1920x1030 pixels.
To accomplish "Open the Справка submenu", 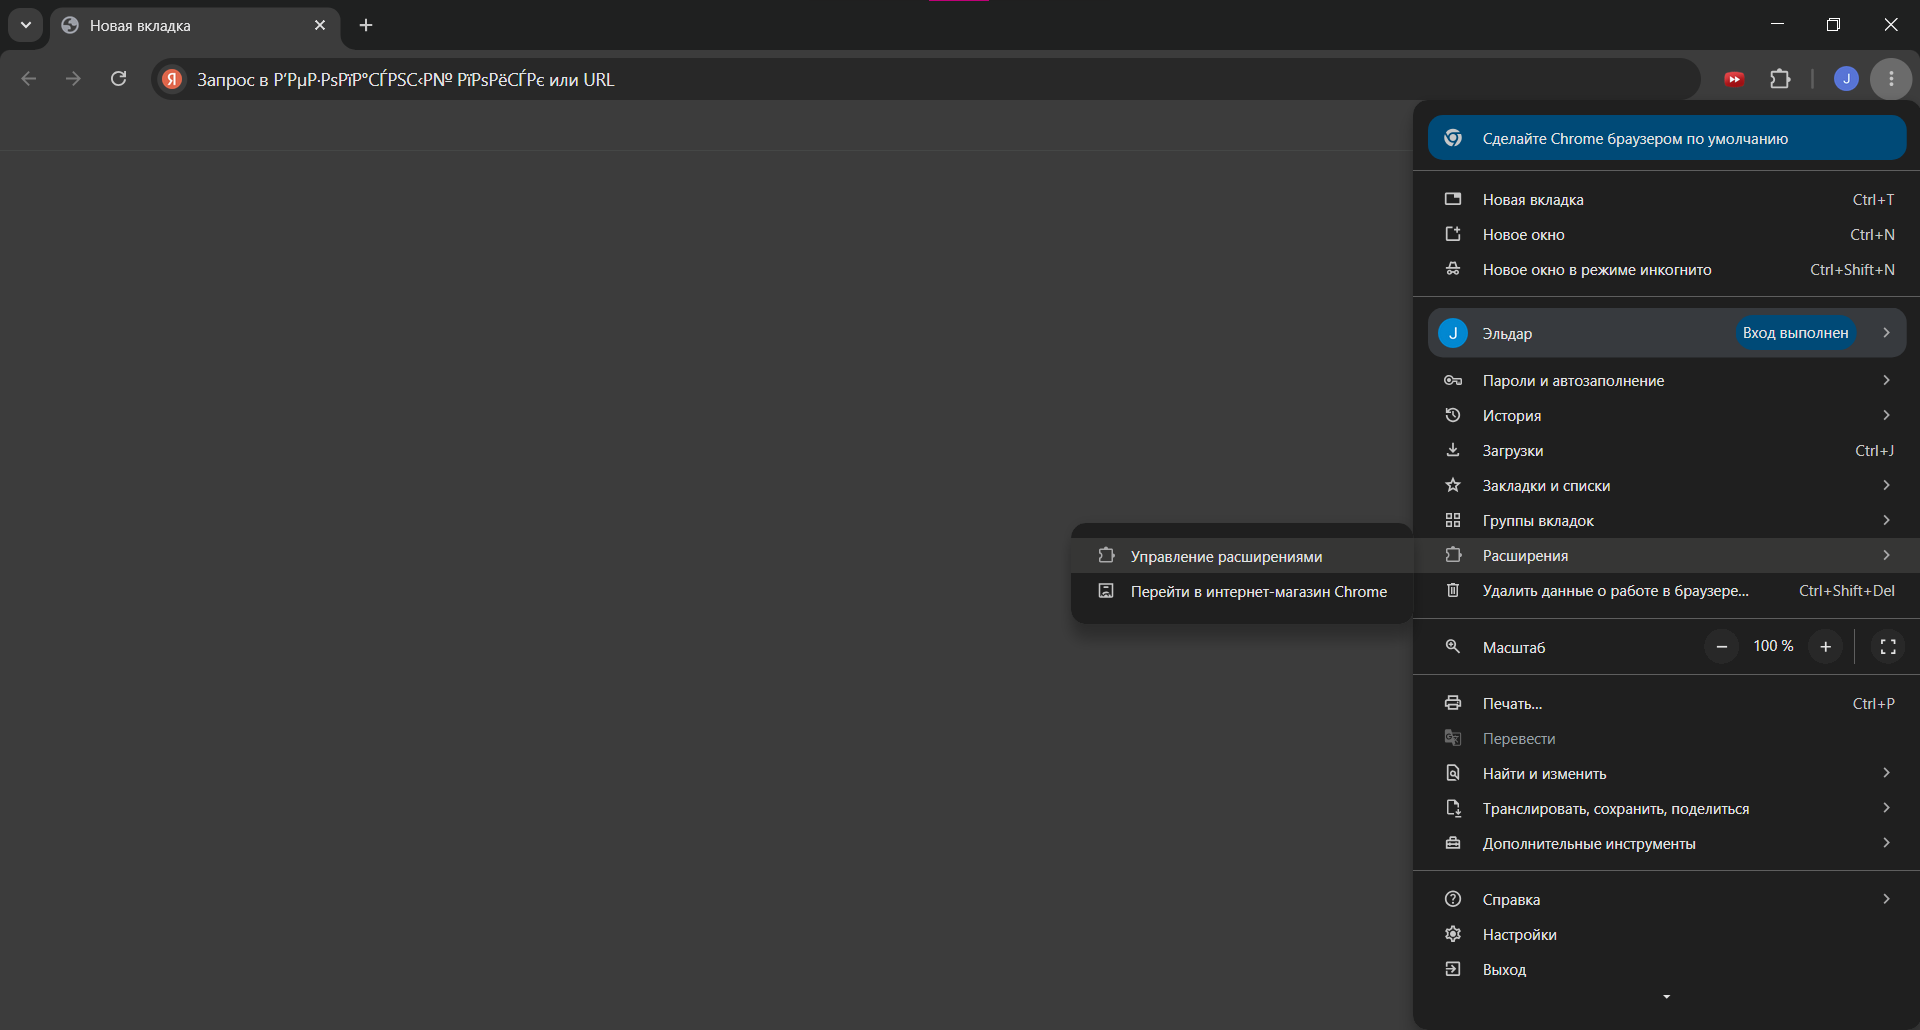I will click(1667, 899).
